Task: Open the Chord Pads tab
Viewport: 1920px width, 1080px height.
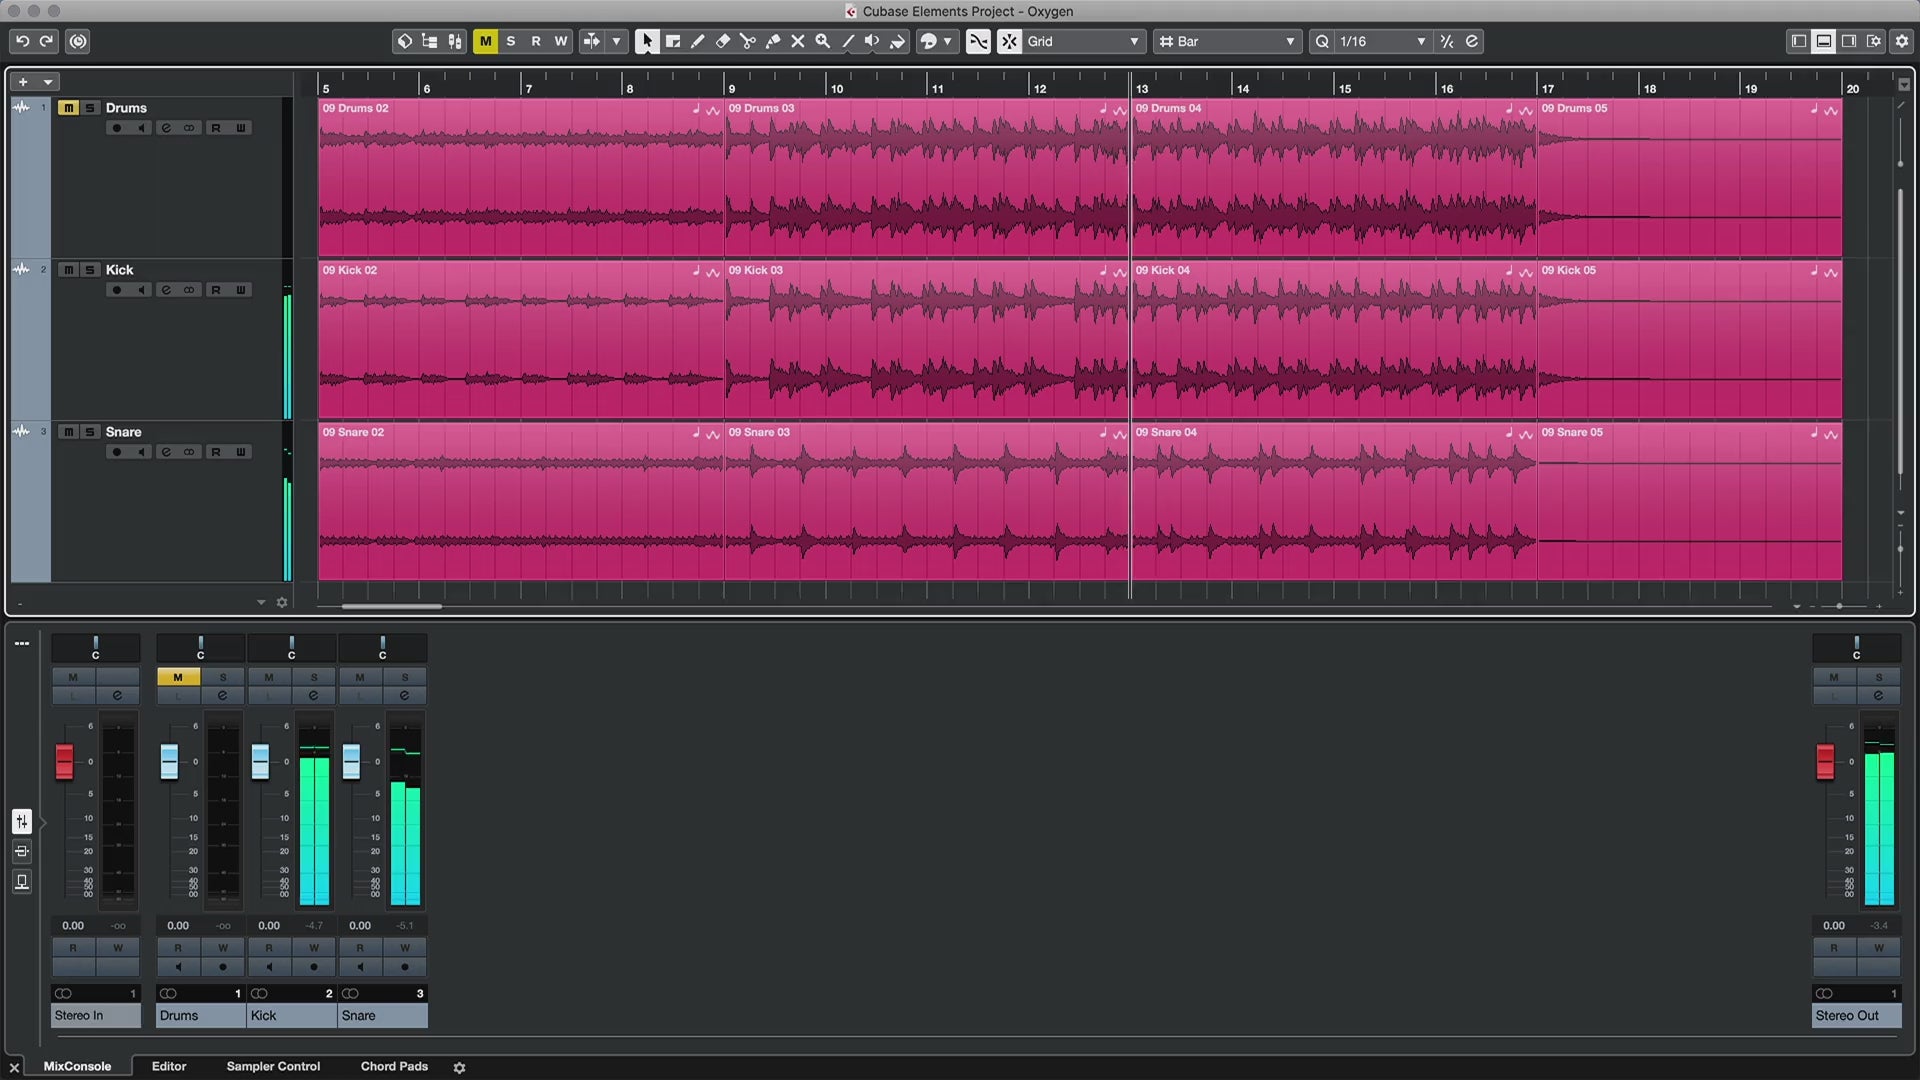Action: (394, 1066)
